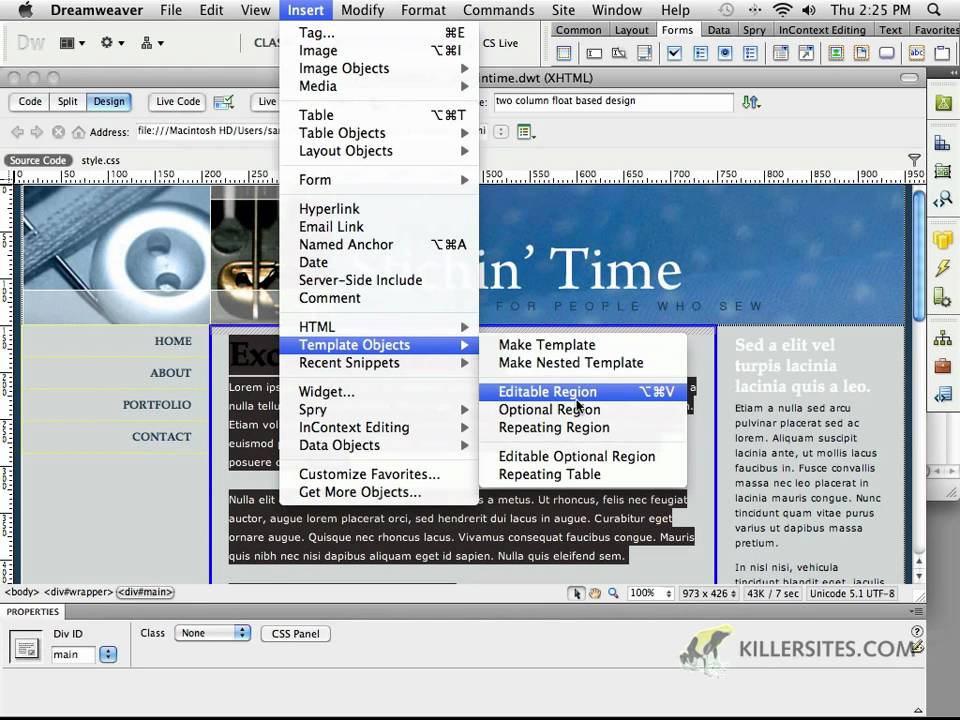Choose Optional Region from submenu

coord(583,410)
